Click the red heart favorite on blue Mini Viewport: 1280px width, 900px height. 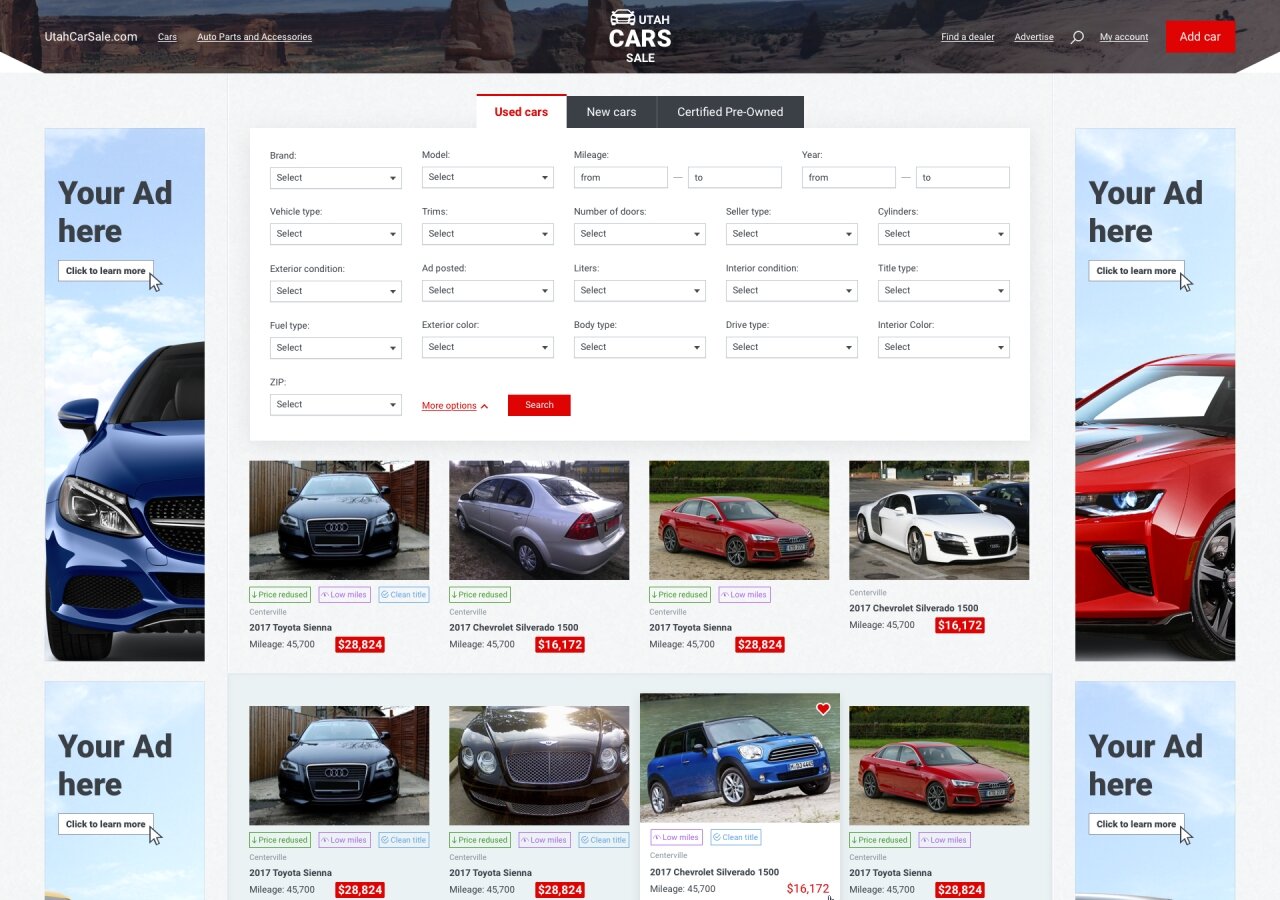[823, 709]
